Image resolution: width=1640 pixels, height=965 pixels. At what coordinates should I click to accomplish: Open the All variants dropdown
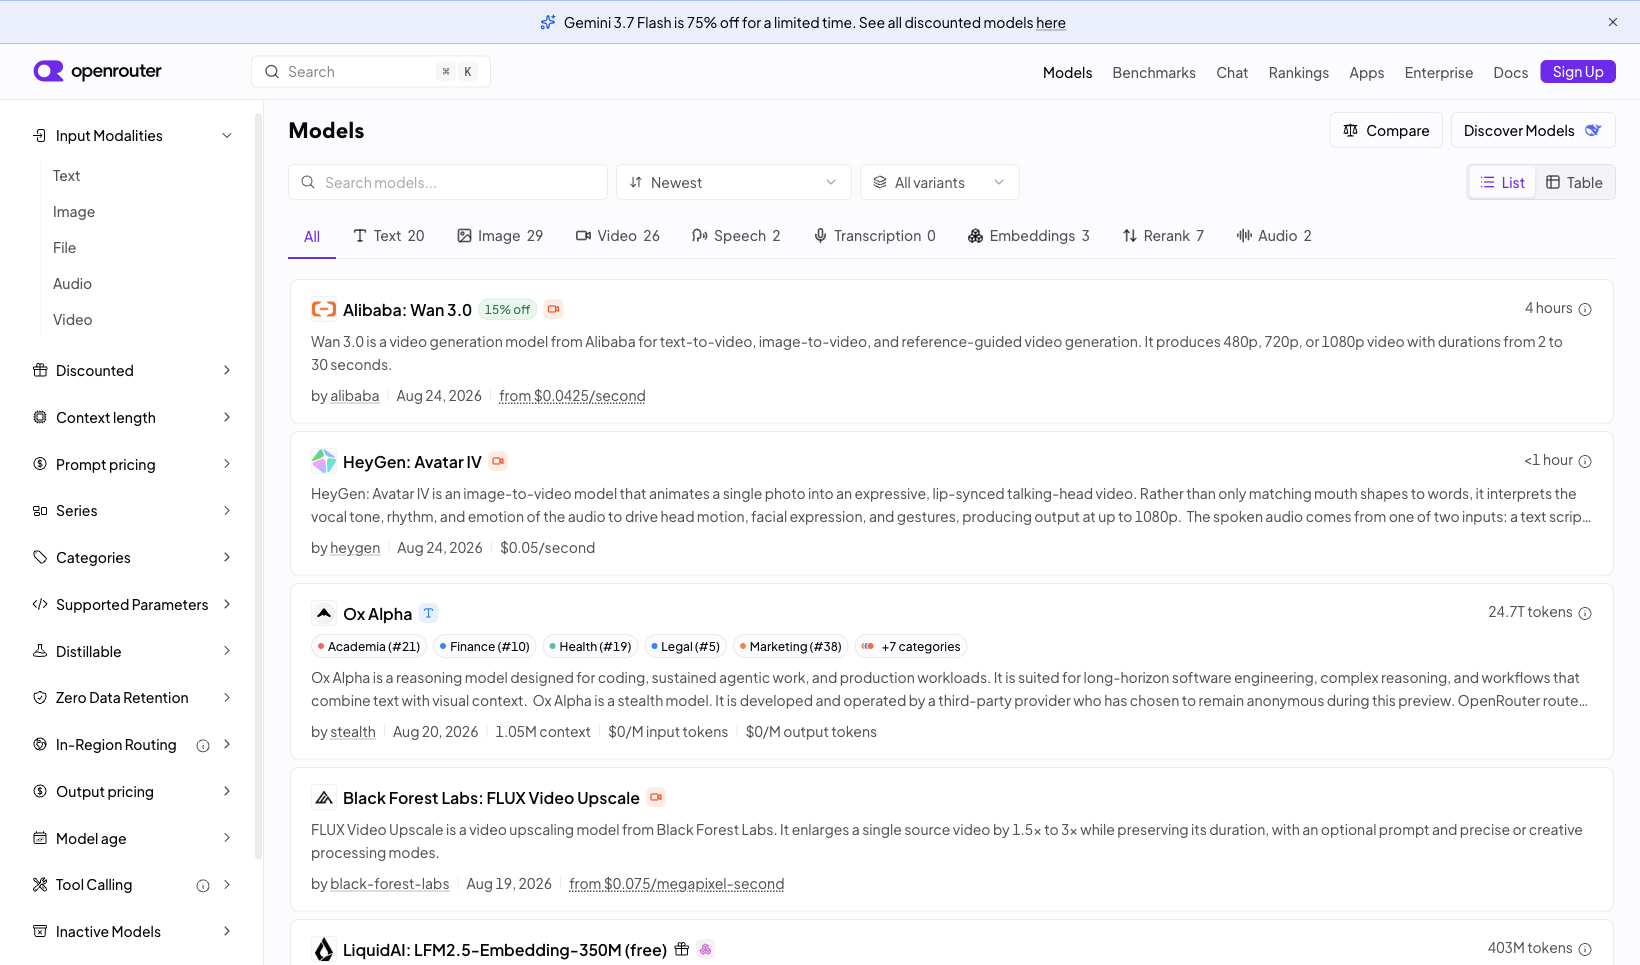click(939, 182)
